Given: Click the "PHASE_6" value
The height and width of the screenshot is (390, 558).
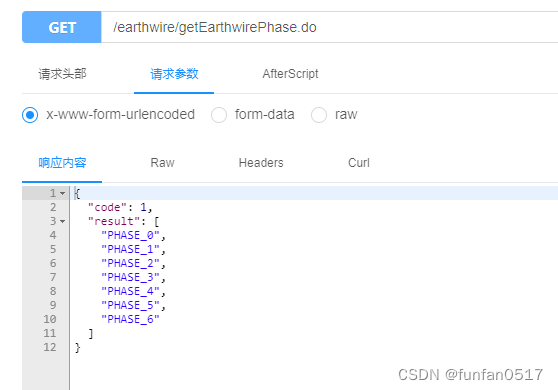Looking at the screenshot, I should click(x=130, y=319).
